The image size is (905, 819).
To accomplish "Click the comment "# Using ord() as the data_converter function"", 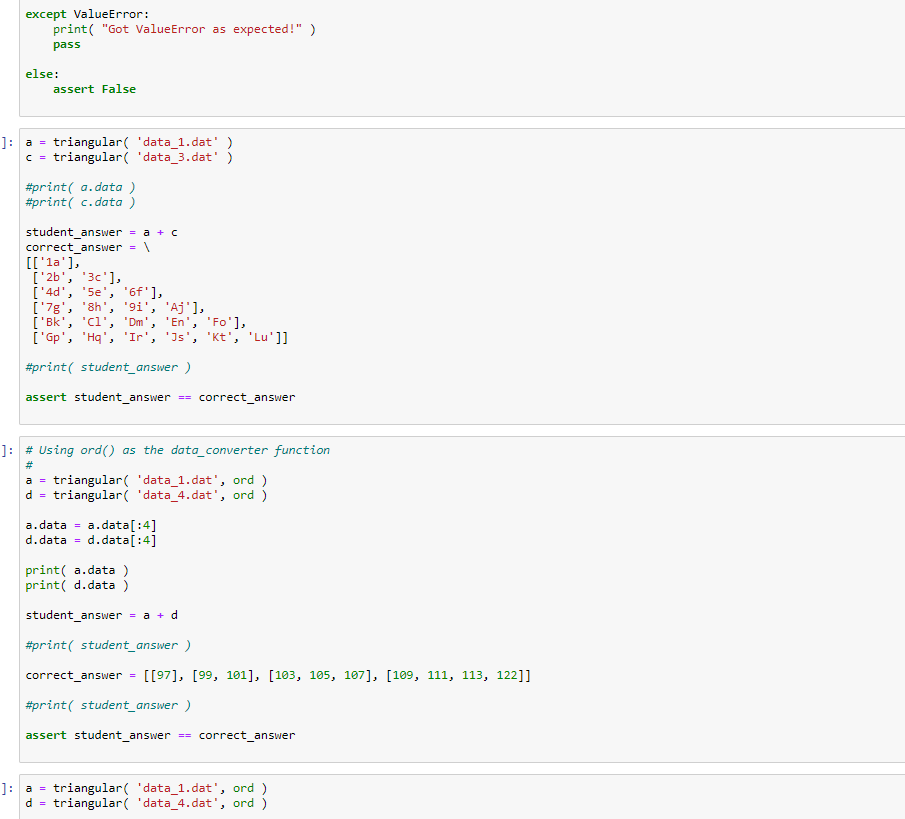I will [176, 449].
